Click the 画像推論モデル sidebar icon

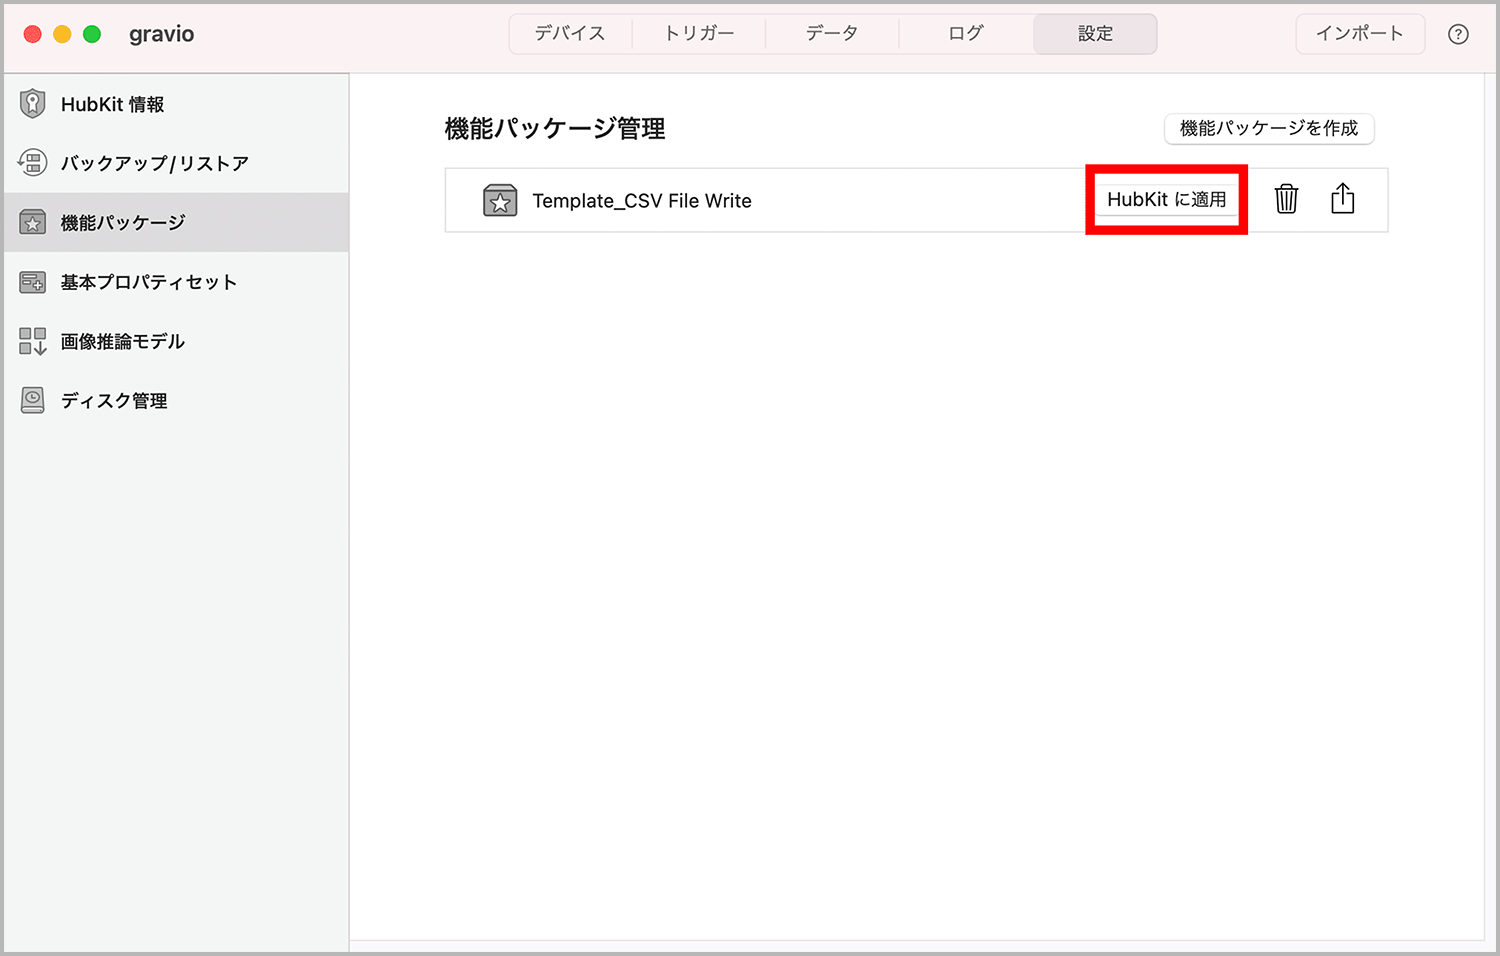[x=33, y=341]
